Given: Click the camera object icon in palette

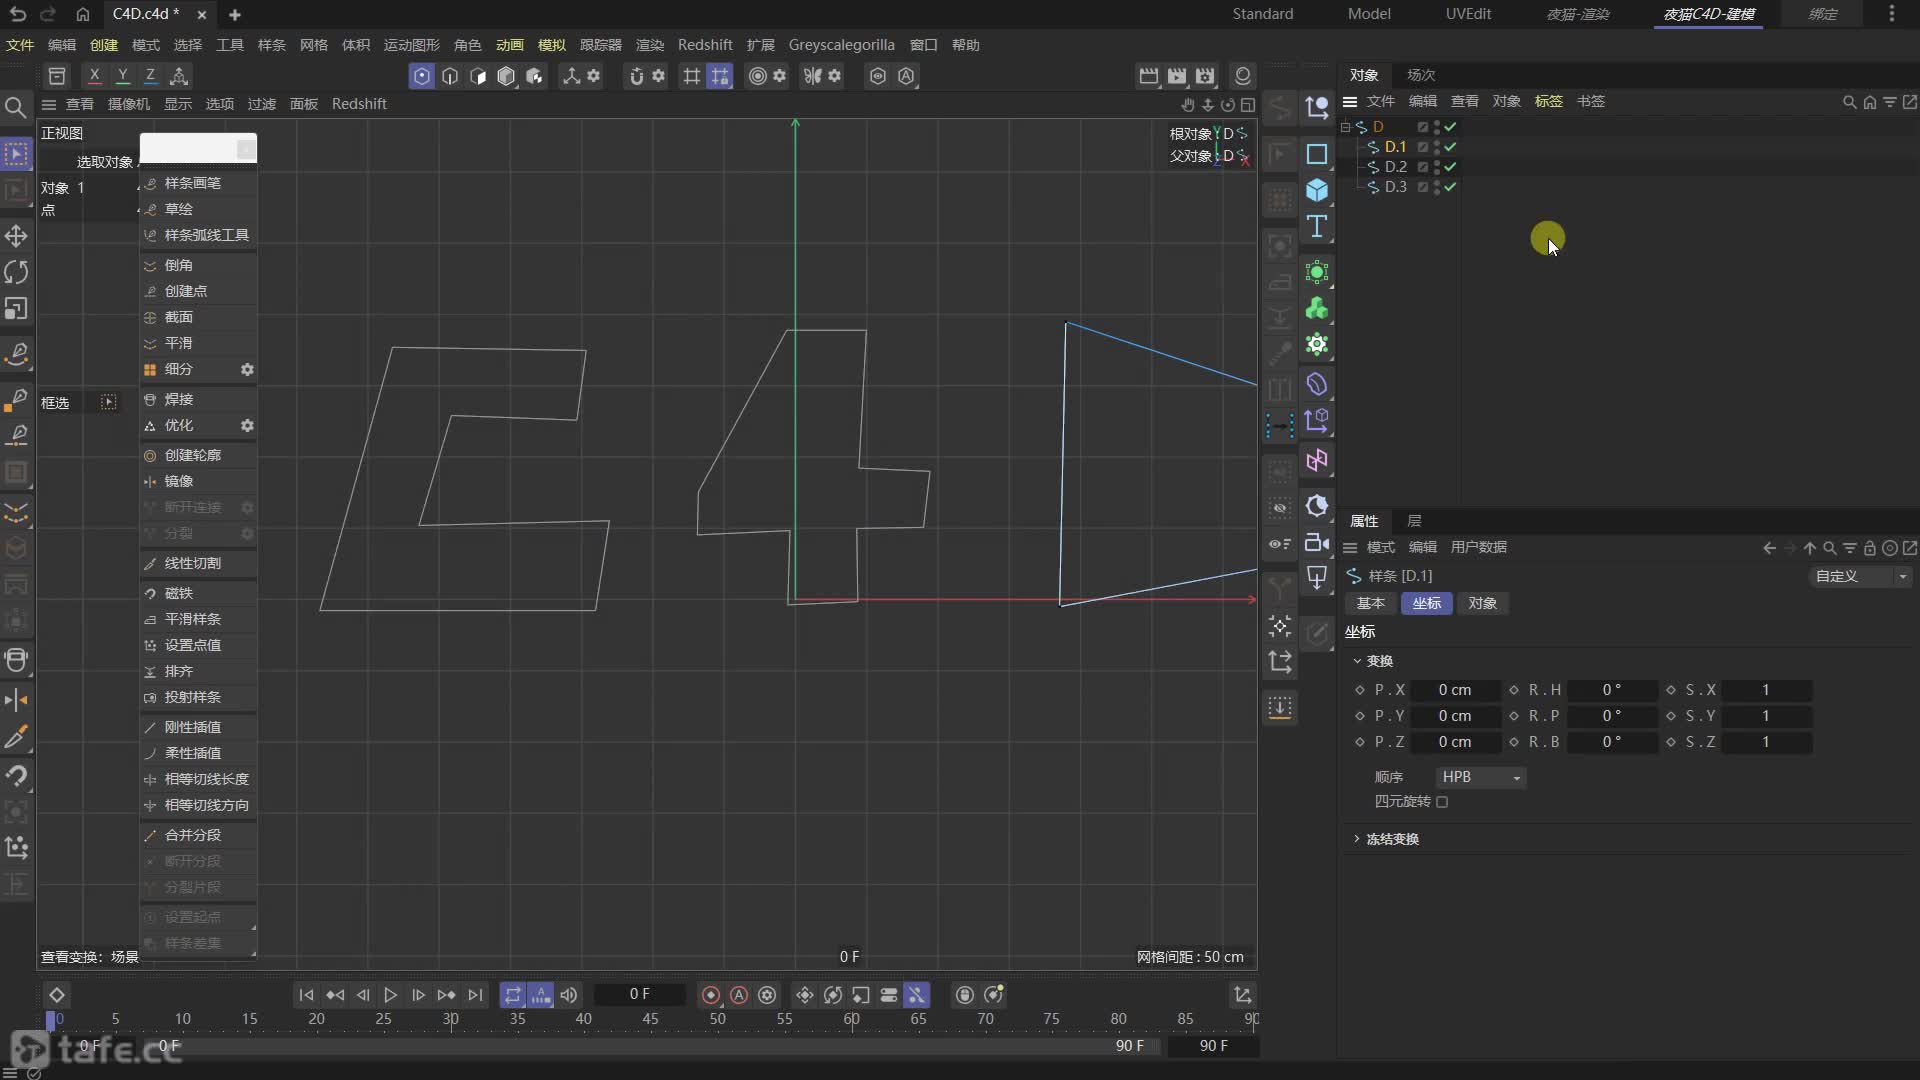Looking at the screenshot, I should click(x=1317, y=542).
